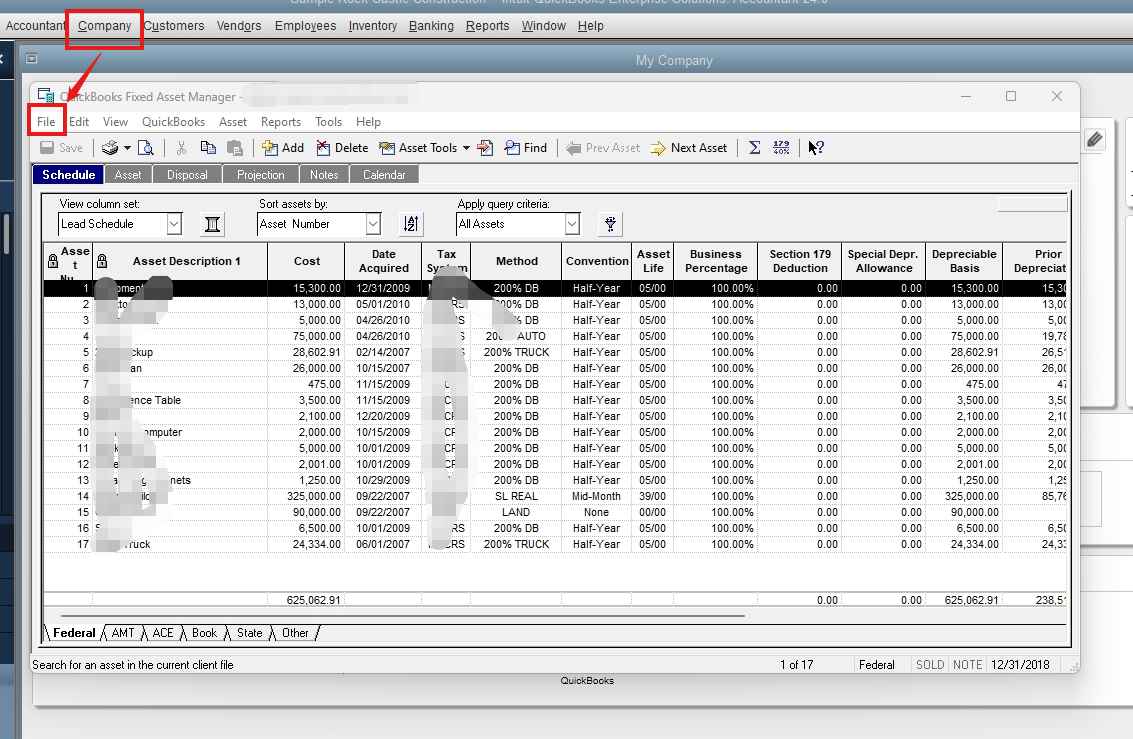Select the AMT basis tab

click(123, 633)
